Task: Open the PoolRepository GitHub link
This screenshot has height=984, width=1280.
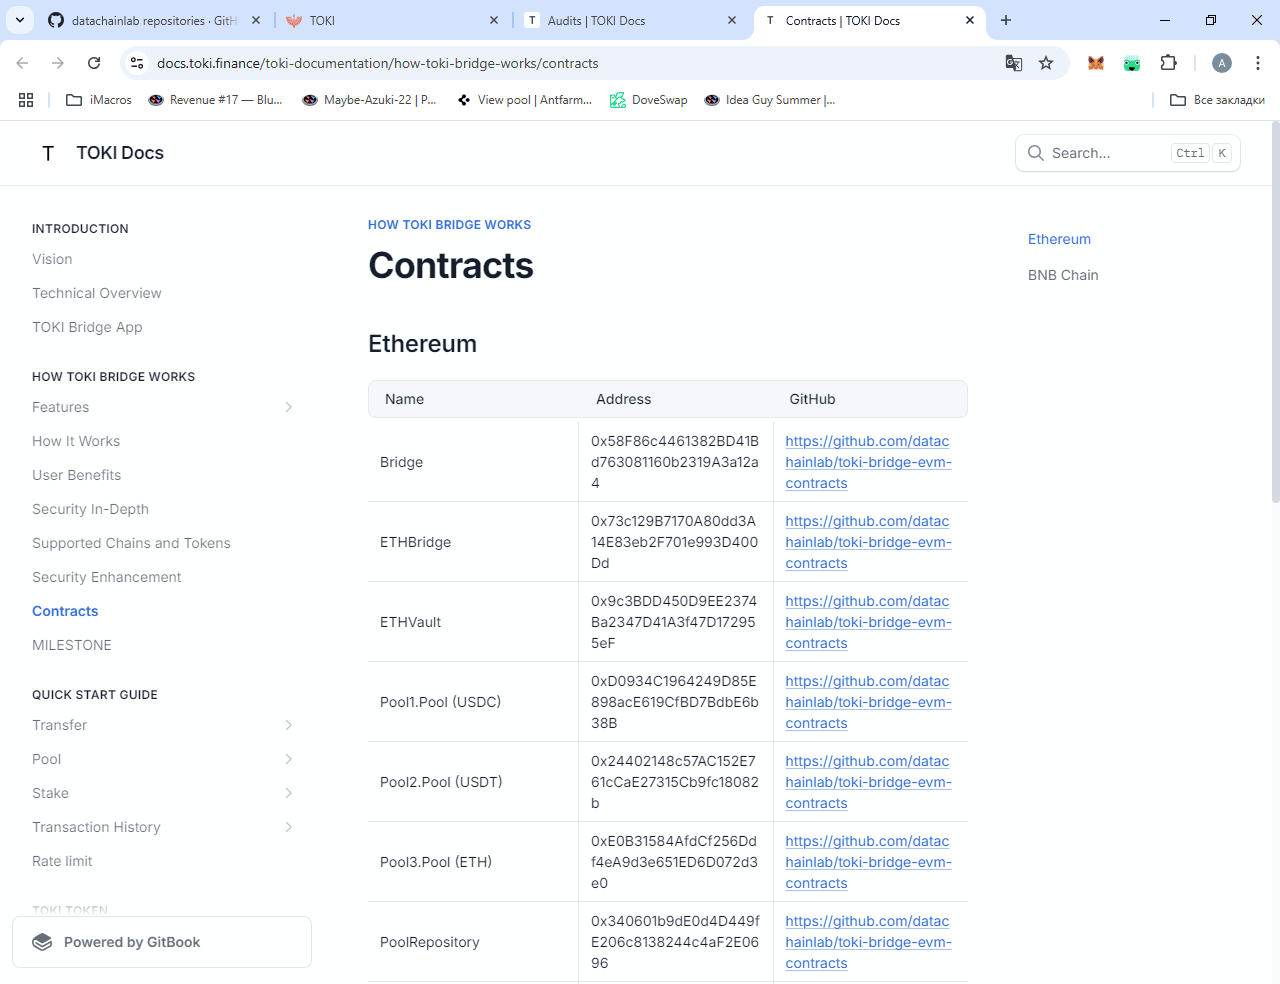Action: pyautogui.click(x=868, y=942)
